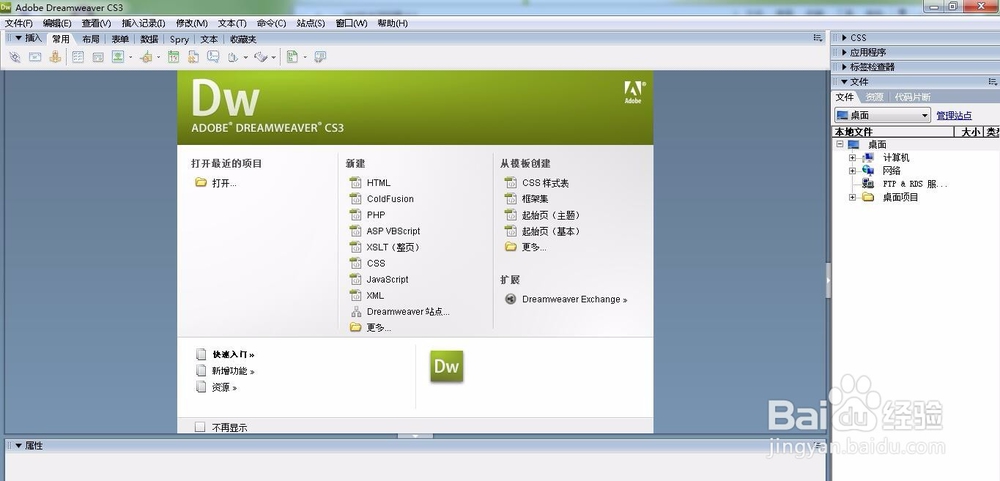The height and width of the screenshot is (481, 1000).
Task: Collapse the 文件 panel group
Action: [x=844, y=82]
